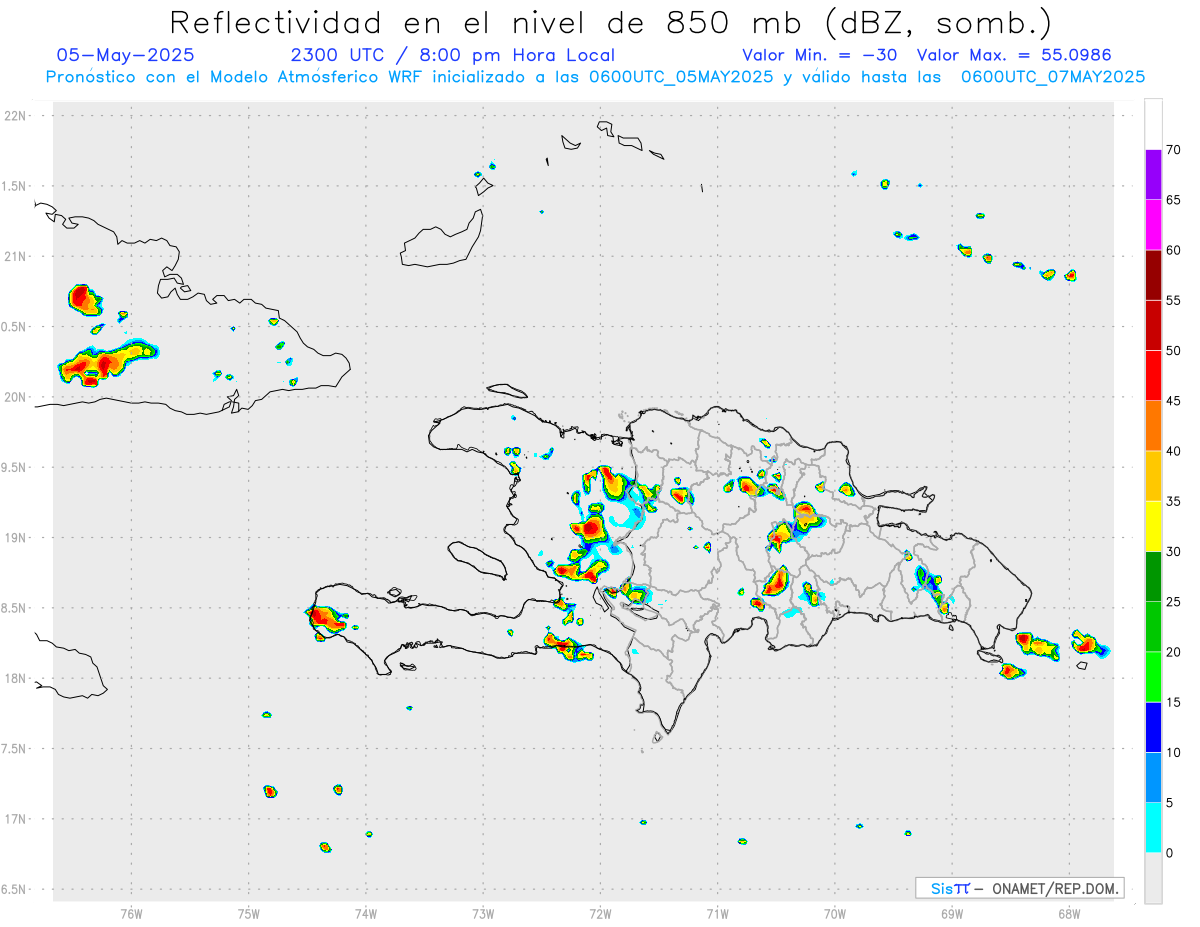Select the '18N' latitude label
This screenshot has height=927, width=1200.
point(17,678)
